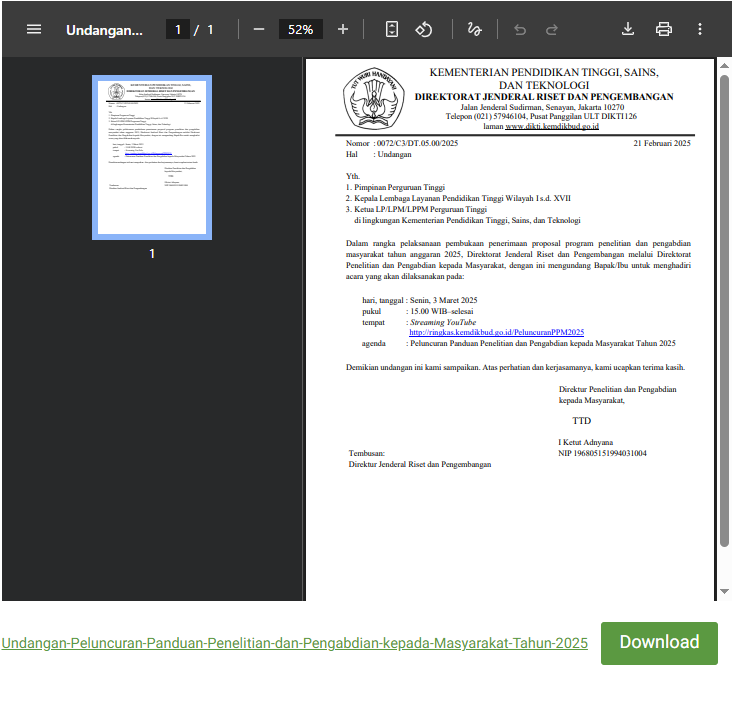Click the redo arrow icon
Image resolution: width=737 pixels, height=704 pixels.
click(x=549, y=29)
